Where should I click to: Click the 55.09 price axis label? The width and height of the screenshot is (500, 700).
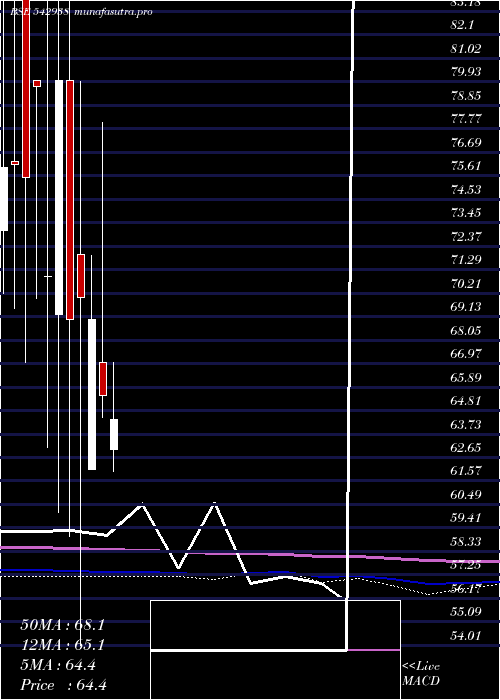tap(466, 612)
